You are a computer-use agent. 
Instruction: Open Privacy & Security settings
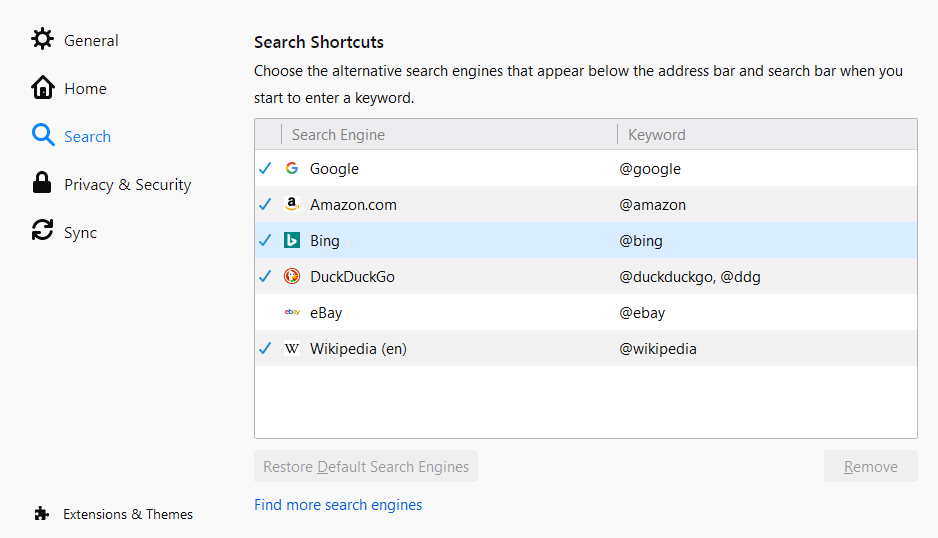coord(127,184)
